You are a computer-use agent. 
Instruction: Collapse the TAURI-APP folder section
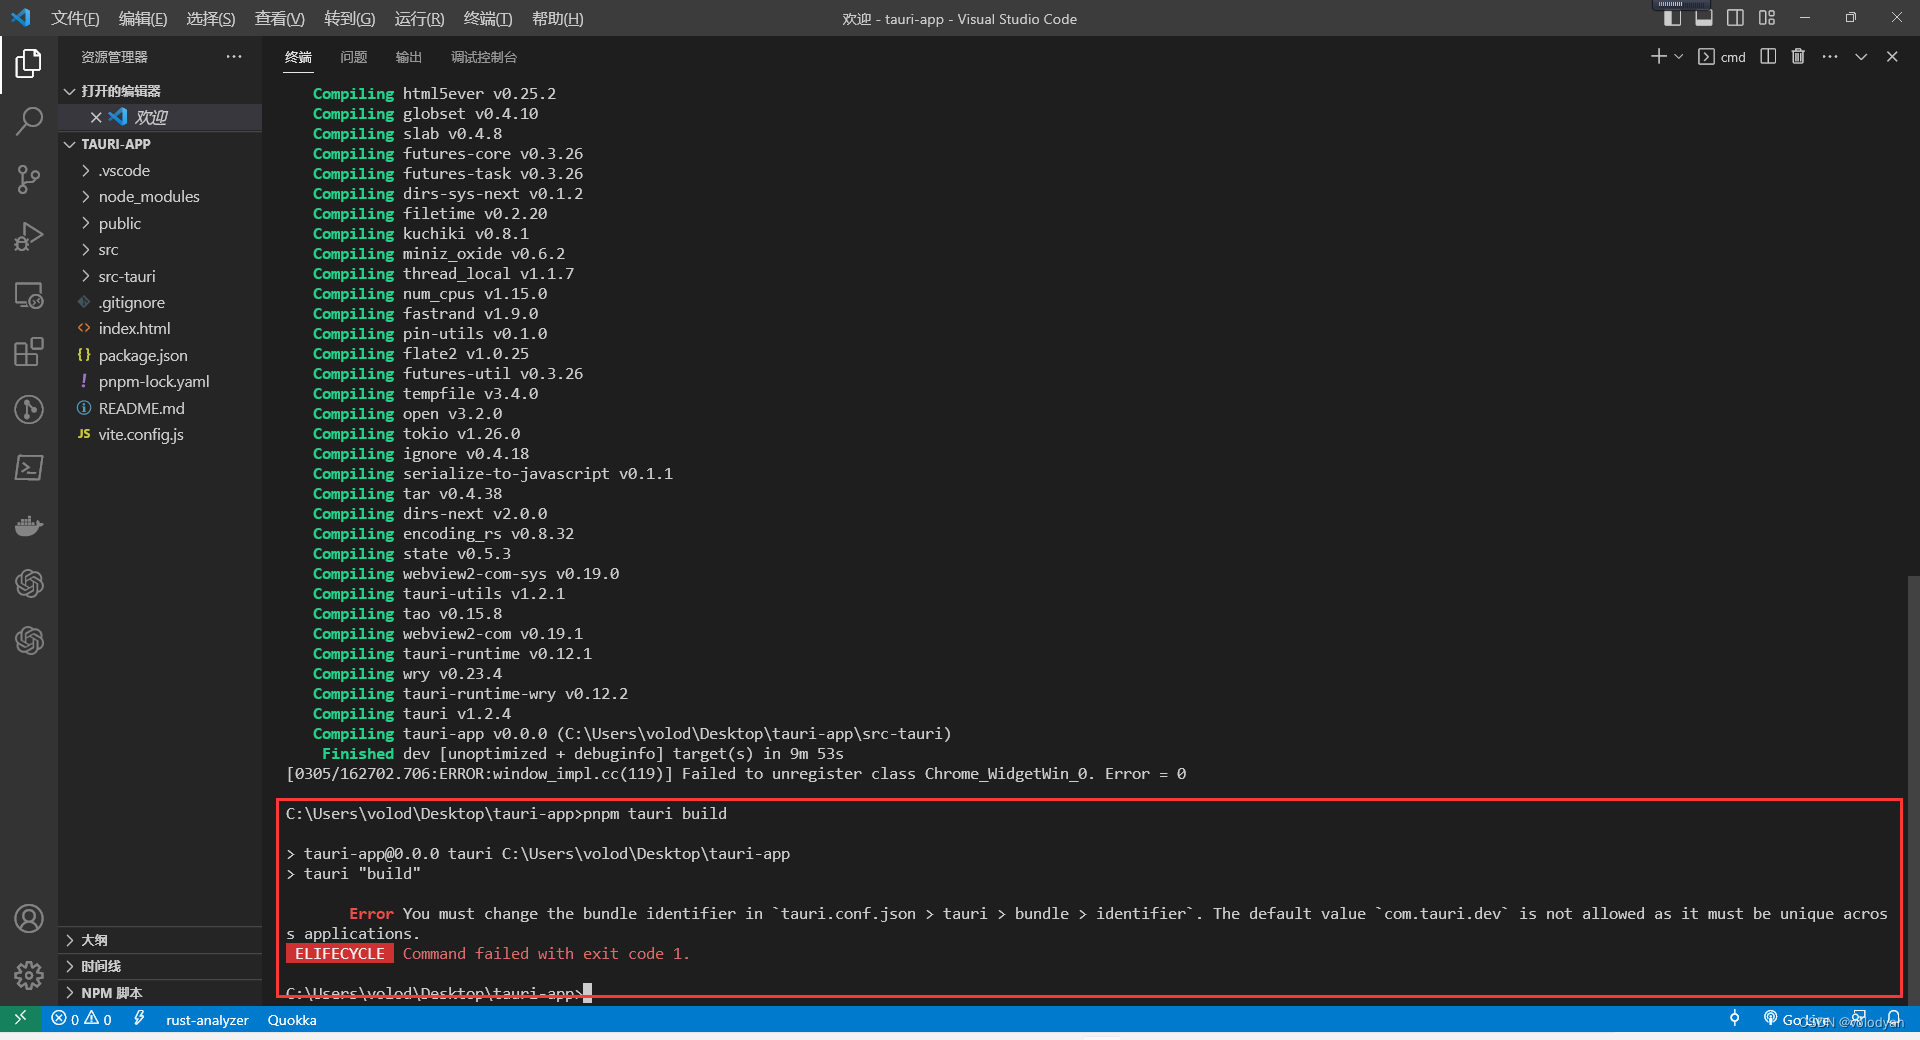pyautogui.click(x=160, y=144)
